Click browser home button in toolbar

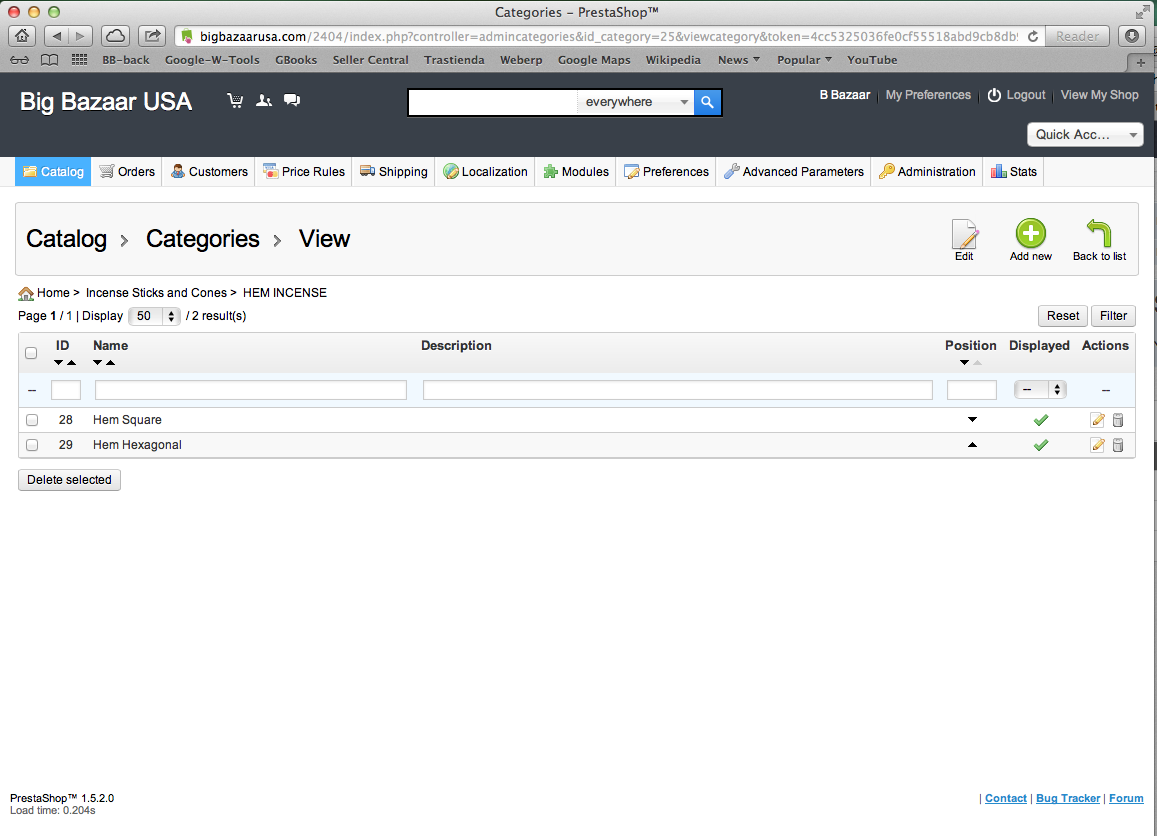coord(22,35)
